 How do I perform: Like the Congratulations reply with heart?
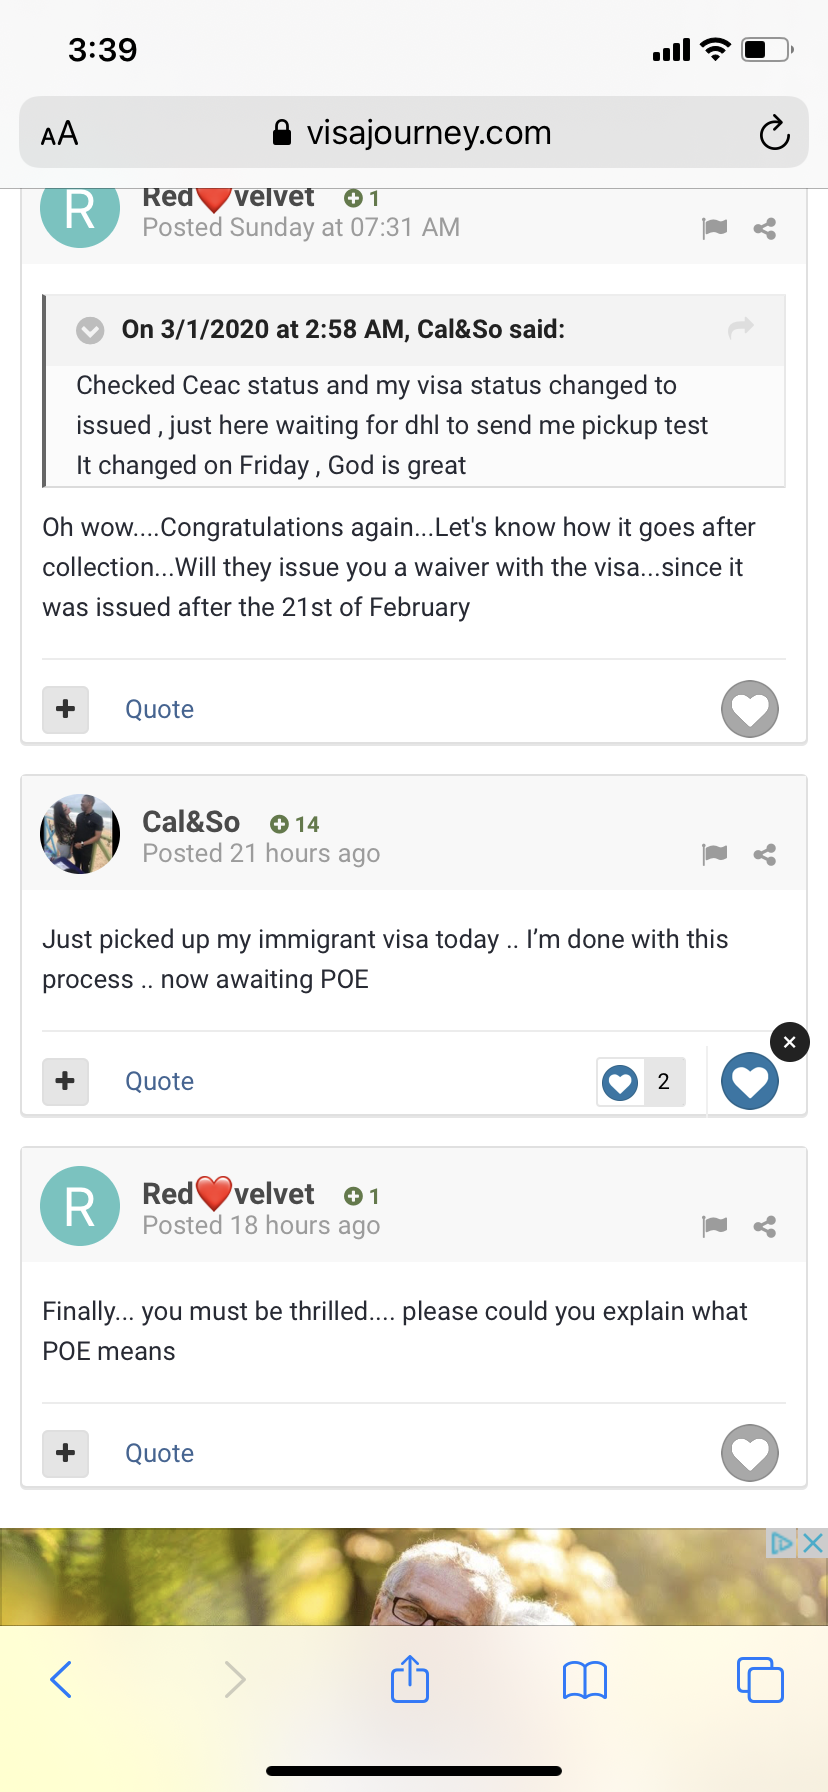750,709
